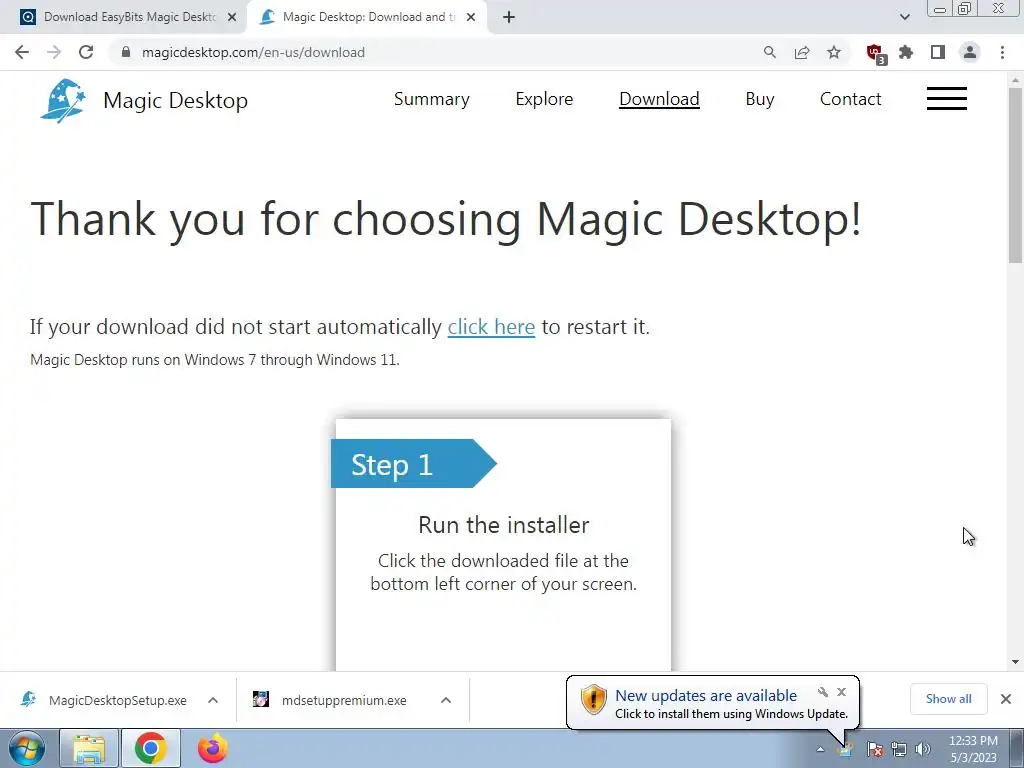Open a new tab with plus button
Image resolution: width=1024 pixels, height=768 pixels.
tap(509, 17)
